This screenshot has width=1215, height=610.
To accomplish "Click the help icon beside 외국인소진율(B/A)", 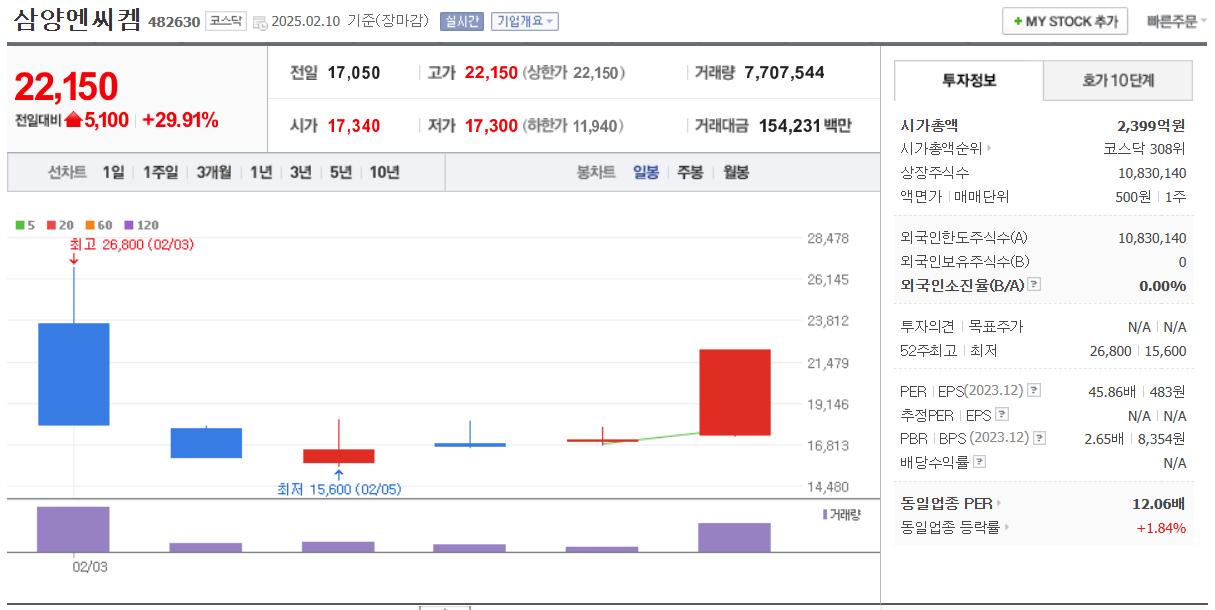I will click(x=1034, y=285).
